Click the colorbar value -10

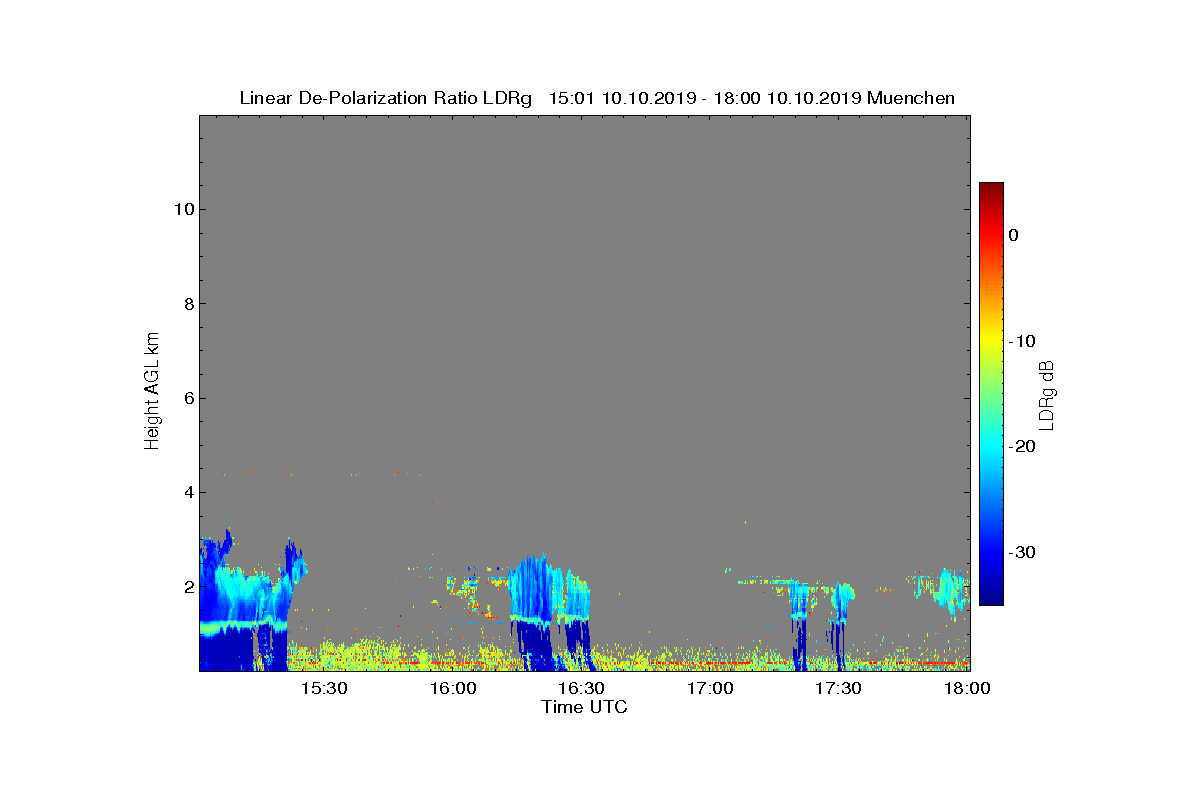[1021, 341]
